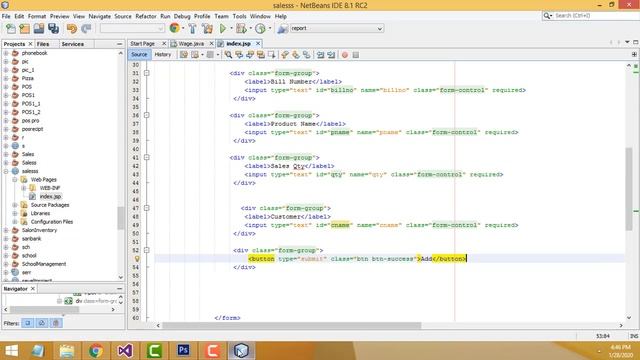640x360 pixels.
Task: Select index.jsp in project tree
Action: pyautogui.click(x=50, y=196)
